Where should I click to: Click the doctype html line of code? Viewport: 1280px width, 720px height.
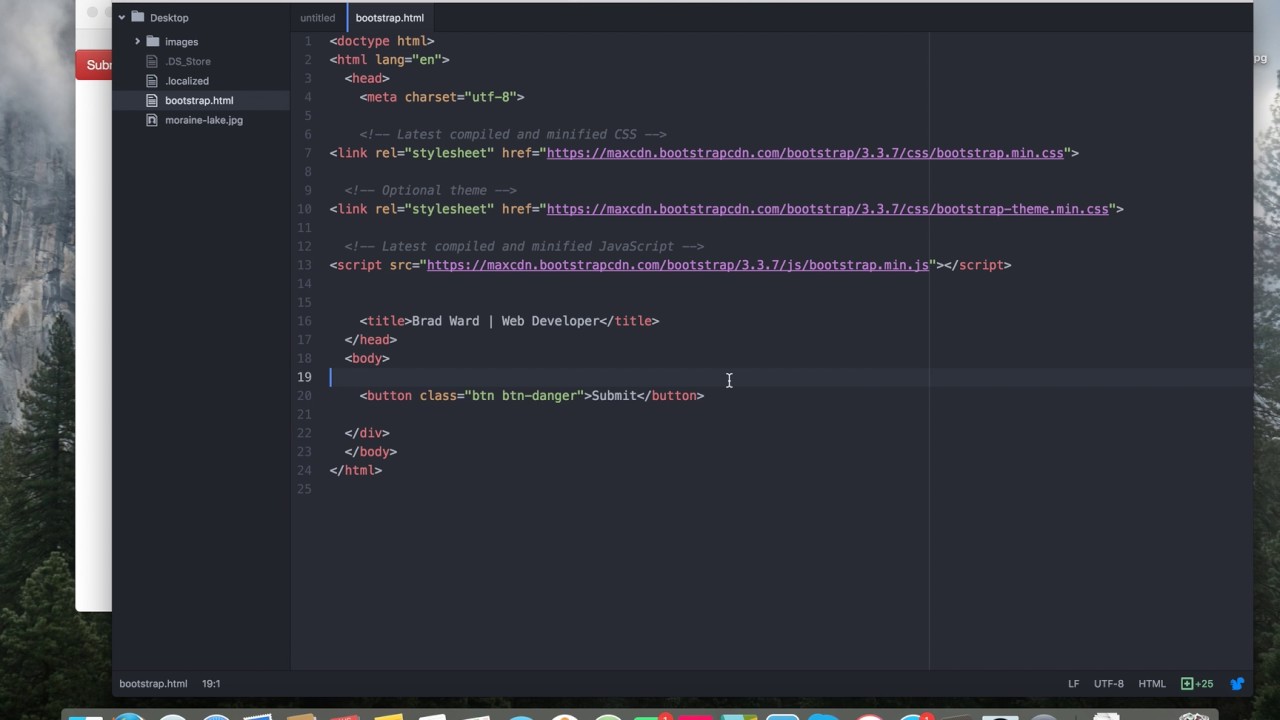(x=382, y=41)
